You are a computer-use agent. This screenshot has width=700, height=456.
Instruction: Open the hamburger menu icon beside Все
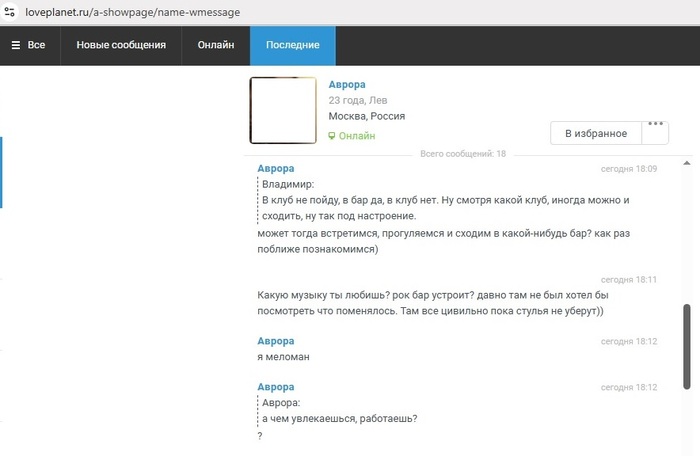pyautogui.click(x=16, y=45)
